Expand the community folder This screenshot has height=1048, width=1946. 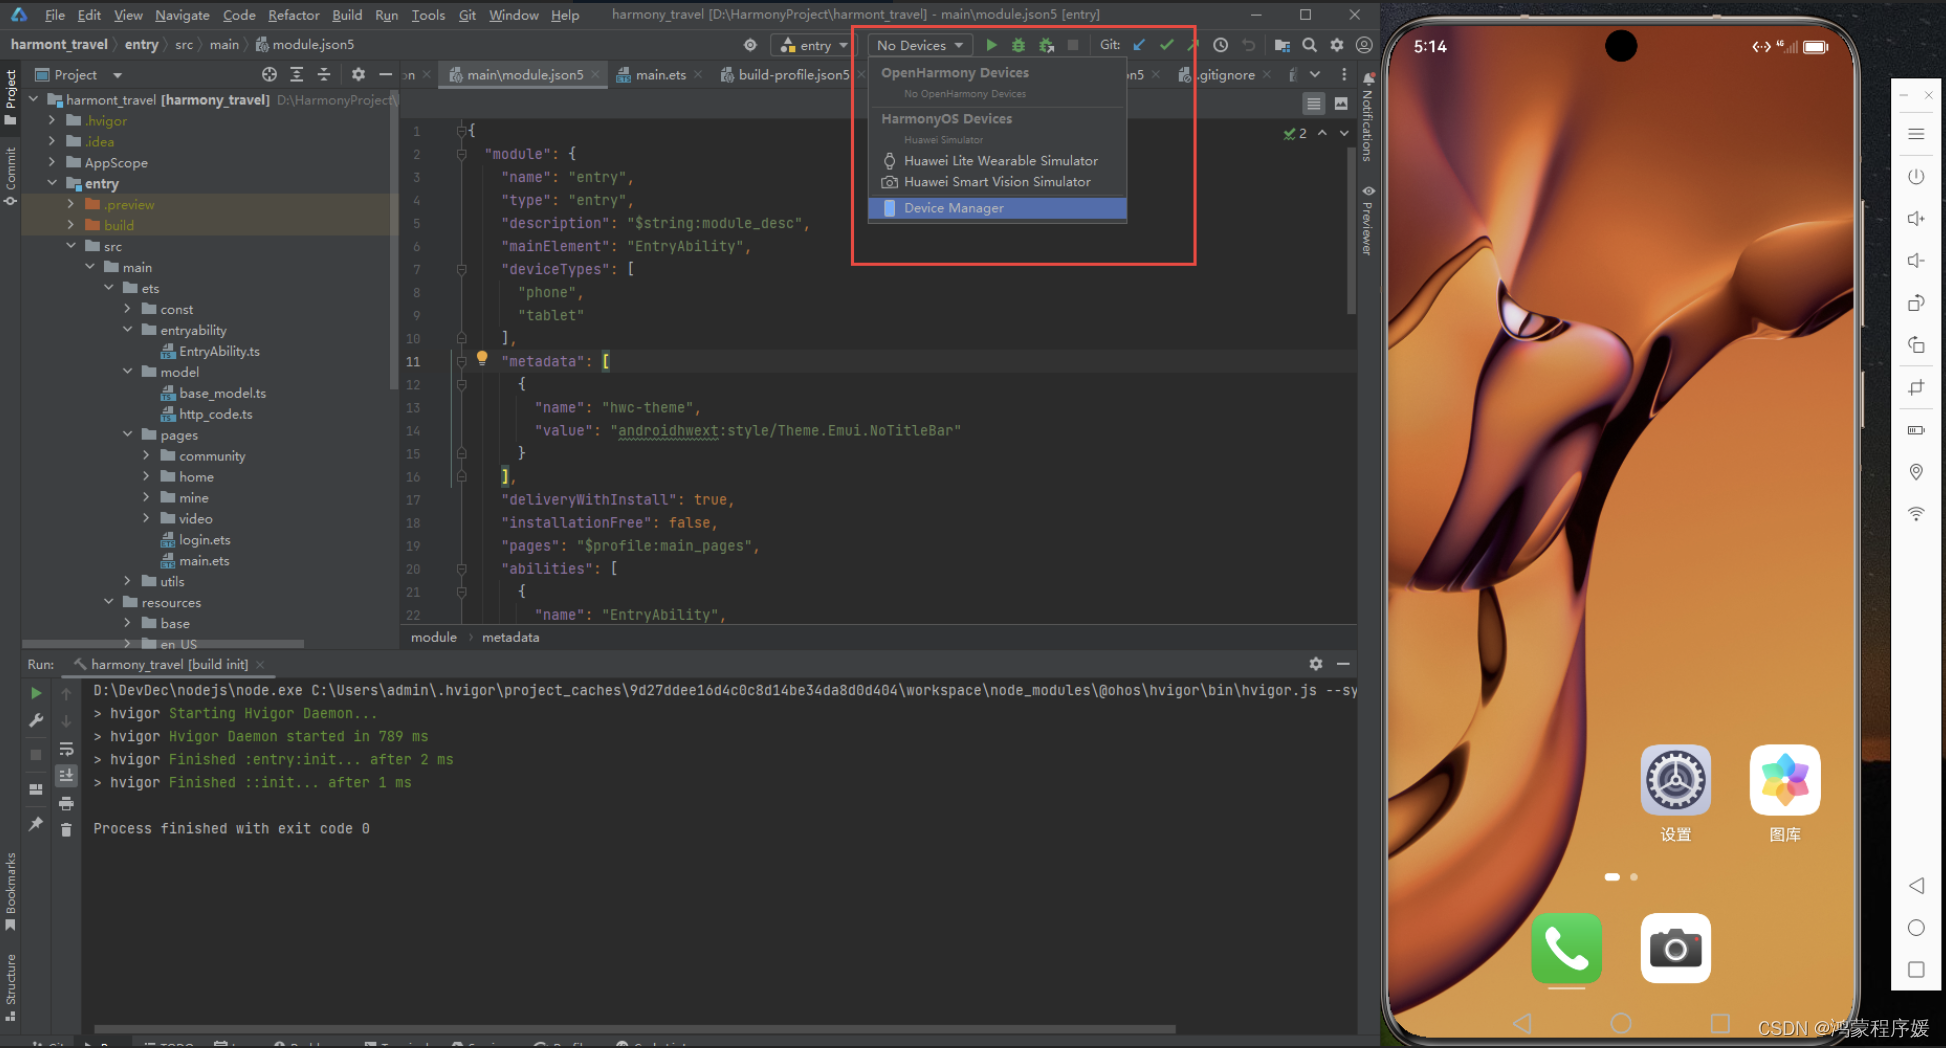(146, 456)
